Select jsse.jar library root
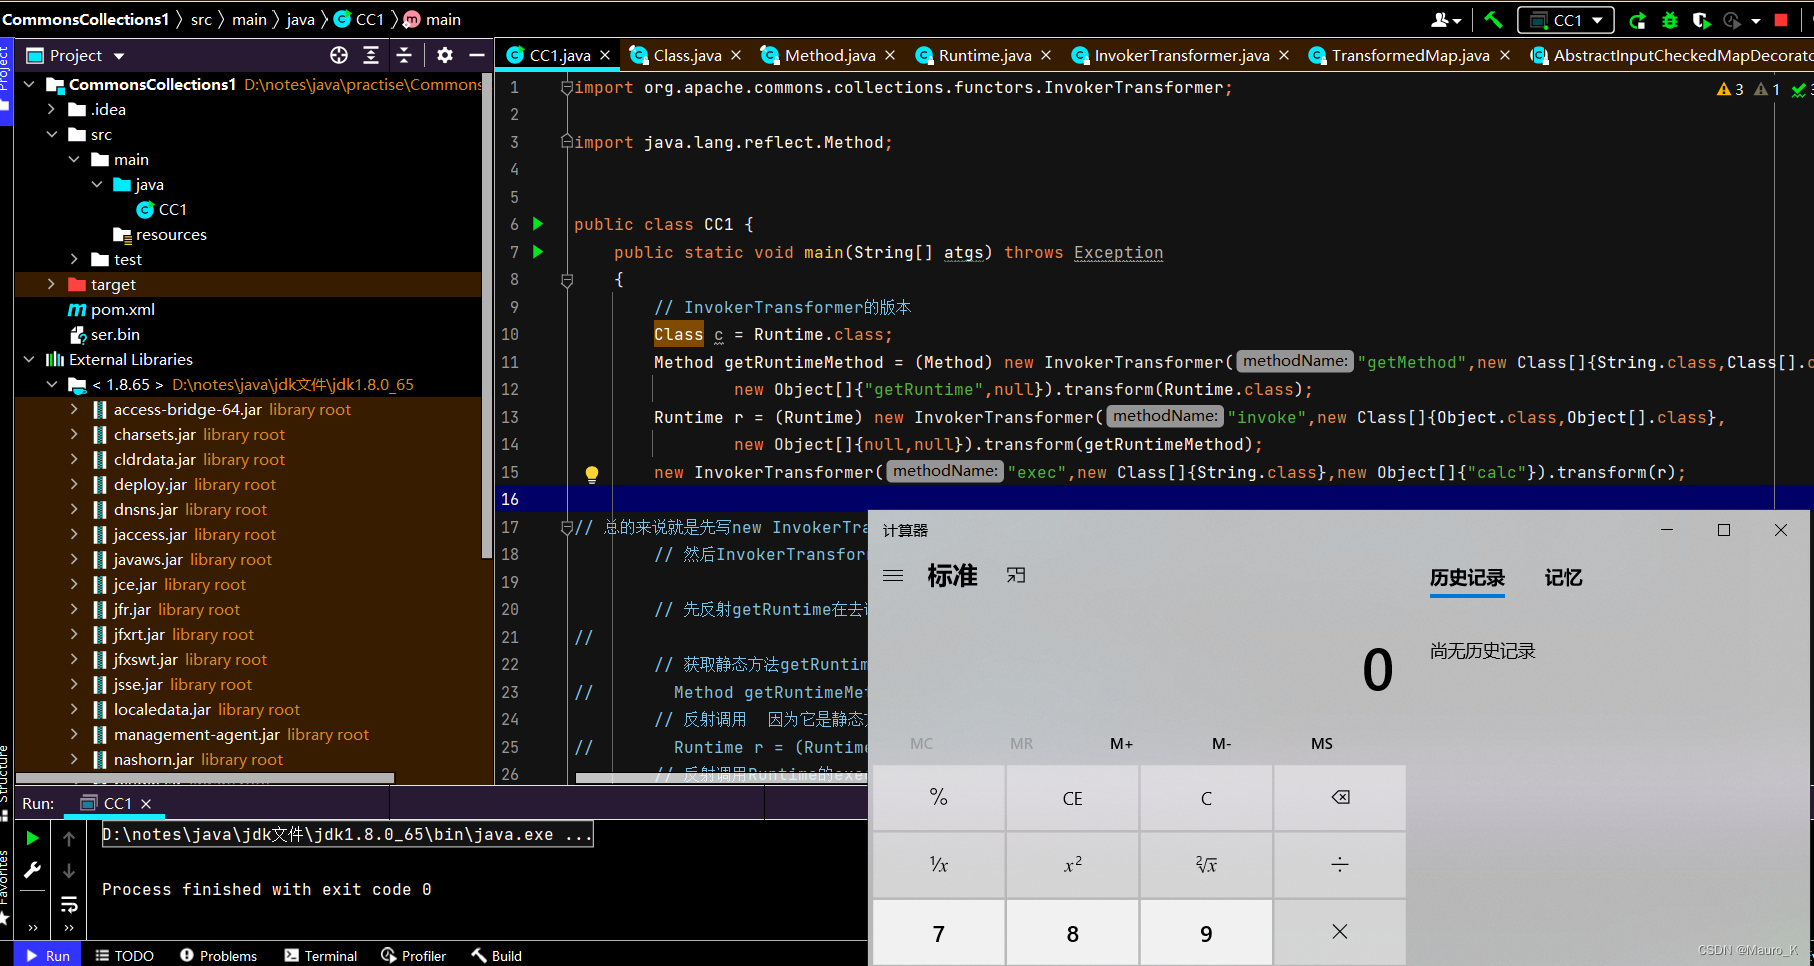 point(172,684)
